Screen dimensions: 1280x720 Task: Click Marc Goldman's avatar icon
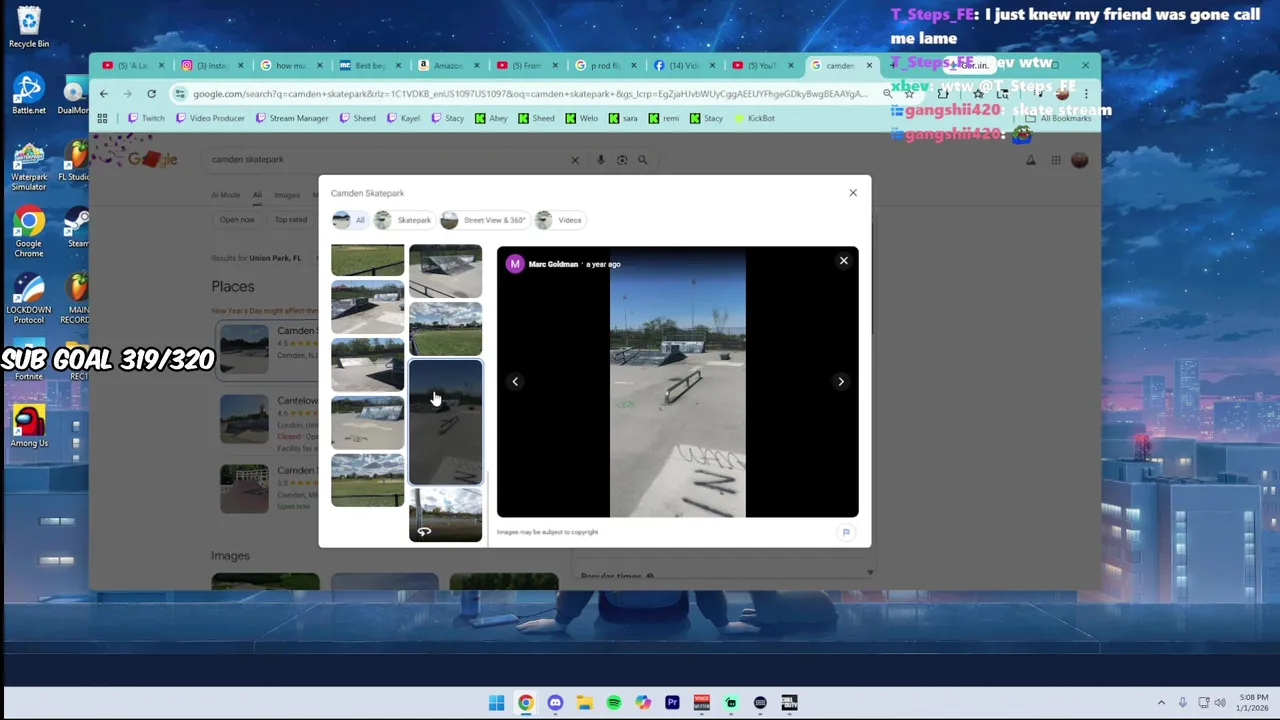(x=514, y=264)
